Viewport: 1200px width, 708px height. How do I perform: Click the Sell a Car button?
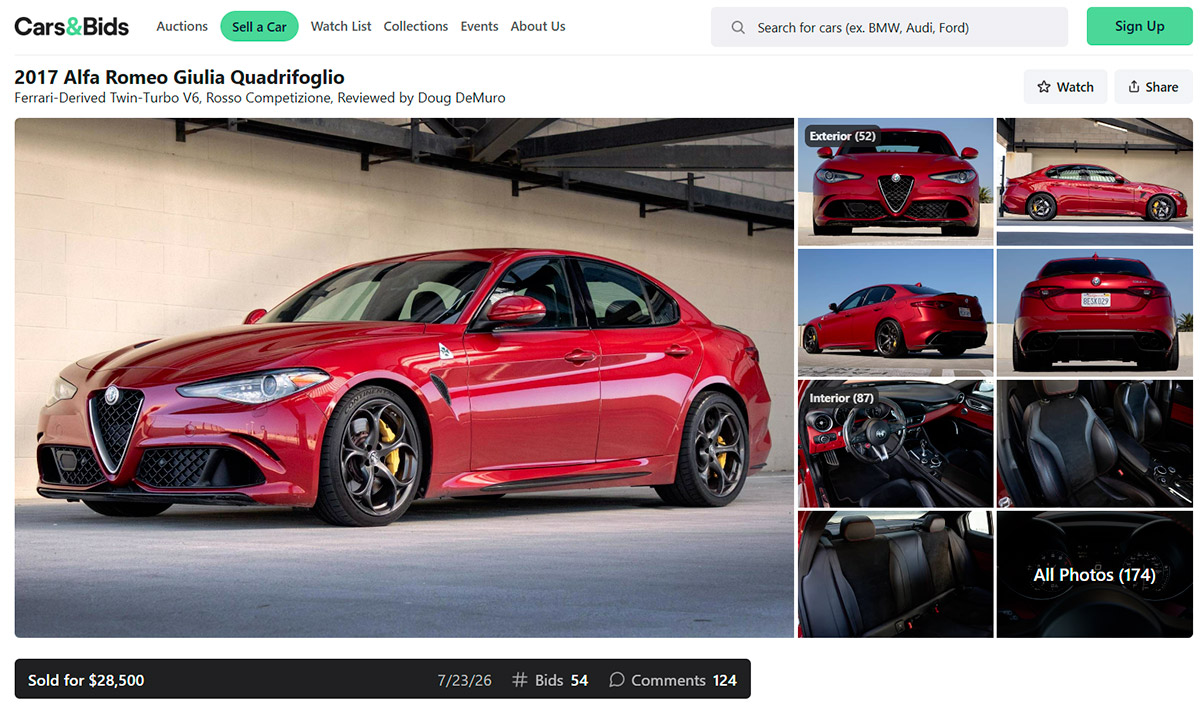point(259,27)
